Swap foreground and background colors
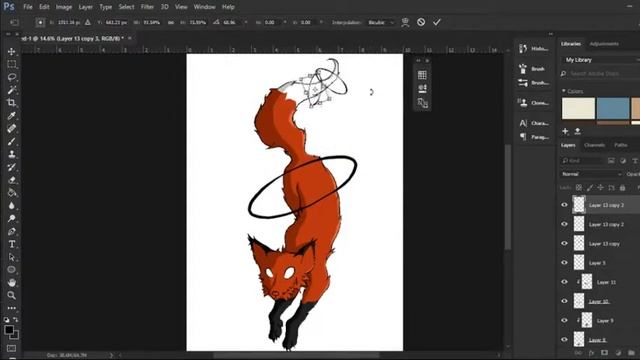640x360 pixels. [16, 320]
